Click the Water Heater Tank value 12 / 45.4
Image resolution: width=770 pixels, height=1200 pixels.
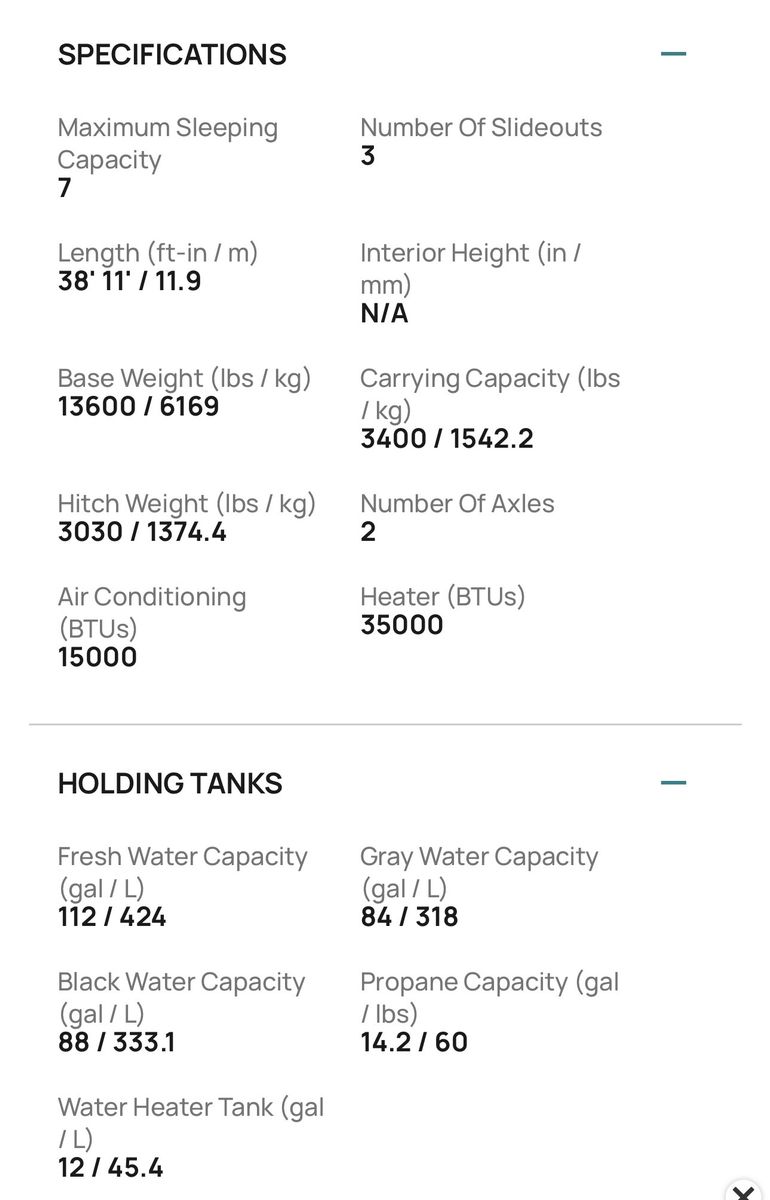click(x=110, y=1167)
